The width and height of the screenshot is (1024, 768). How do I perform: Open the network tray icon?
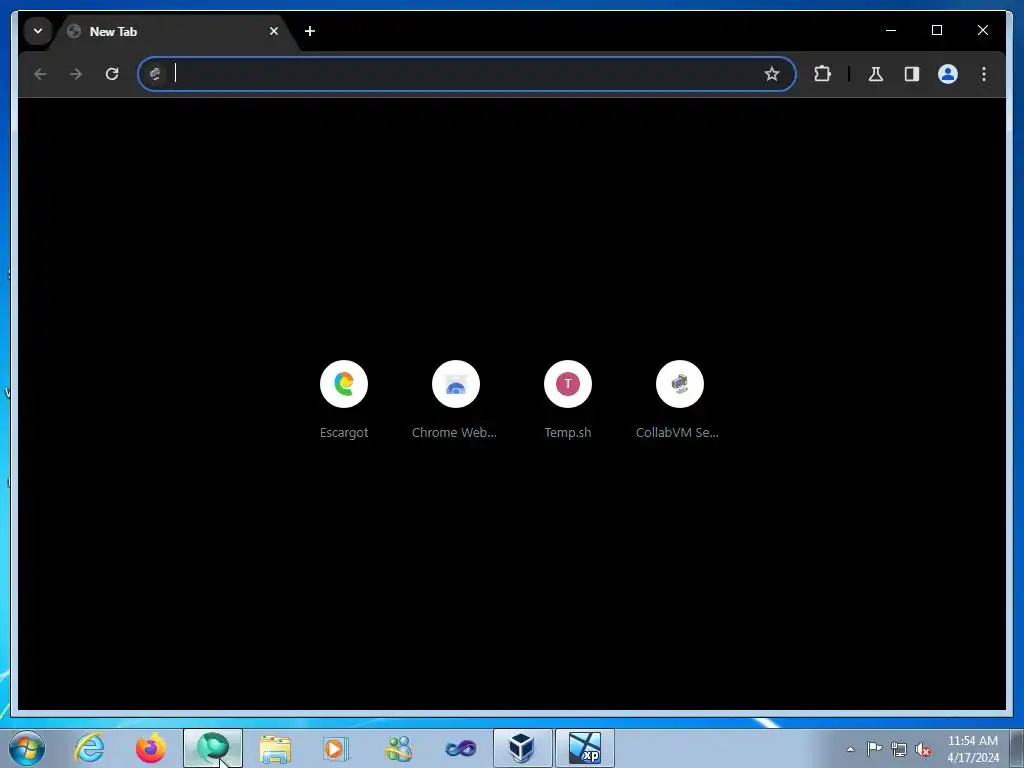(899, 749)
